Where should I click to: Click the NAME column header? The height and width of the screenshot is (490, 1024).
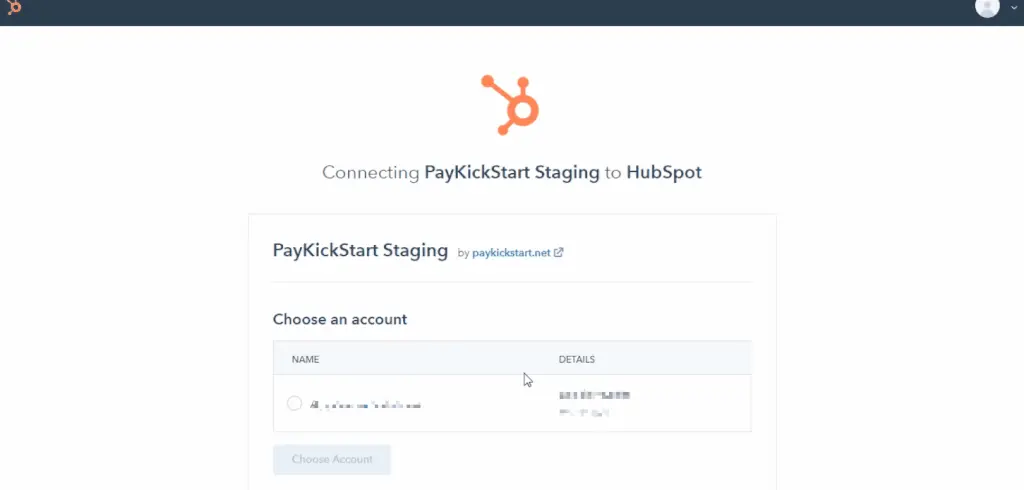(305, 359)
